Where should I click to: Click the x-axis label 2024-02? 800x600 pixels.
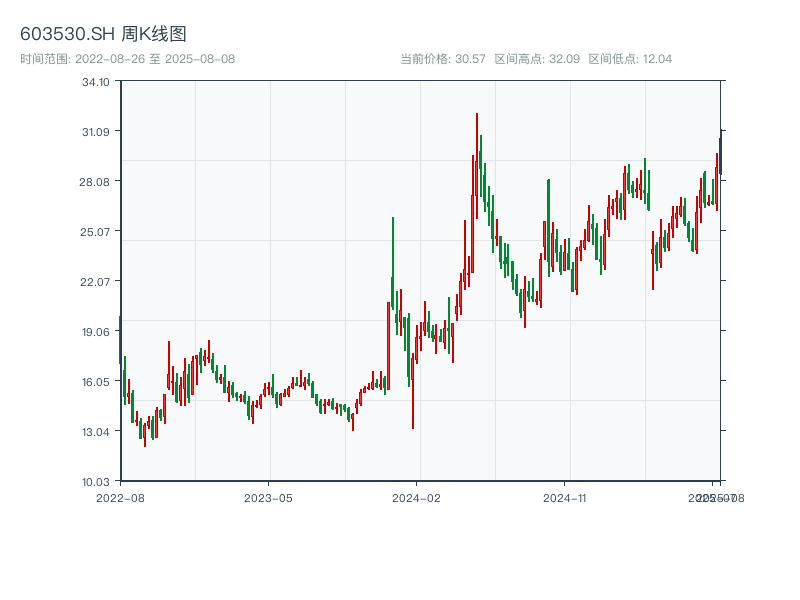tap(416, 498)
